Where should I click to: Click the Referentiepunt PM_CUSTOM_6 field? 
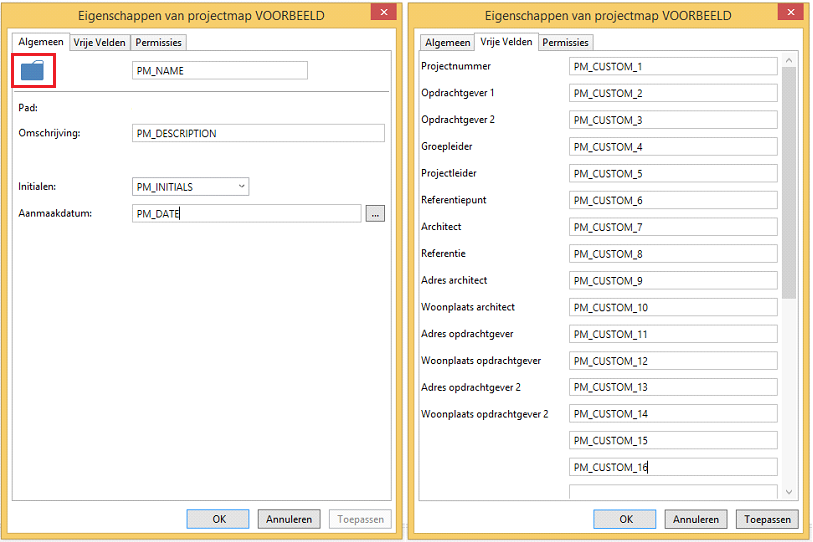673,200
